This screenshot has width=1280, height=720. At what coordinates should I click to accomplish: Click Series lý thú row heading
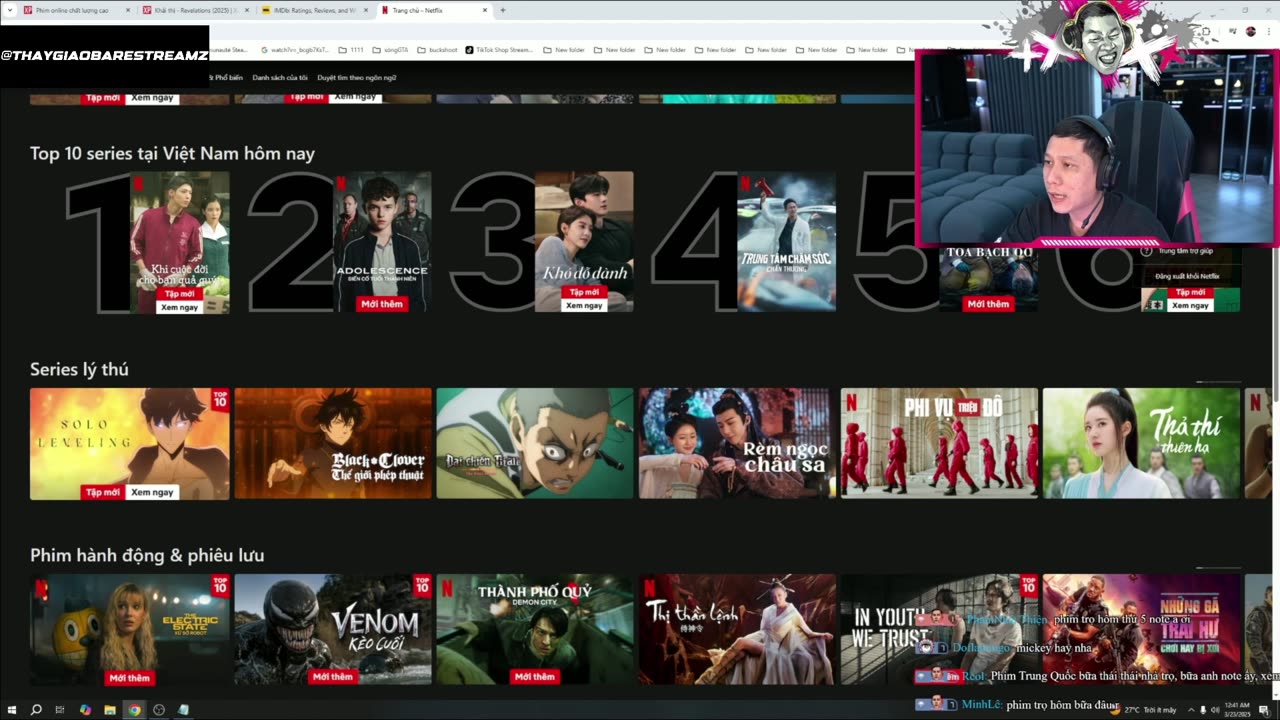point(79,369)
